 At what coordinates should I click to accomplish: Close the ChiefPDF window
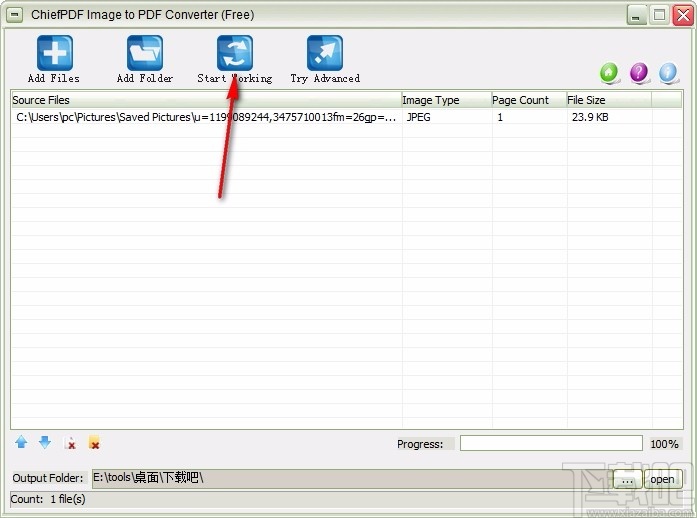click(683, 16)
